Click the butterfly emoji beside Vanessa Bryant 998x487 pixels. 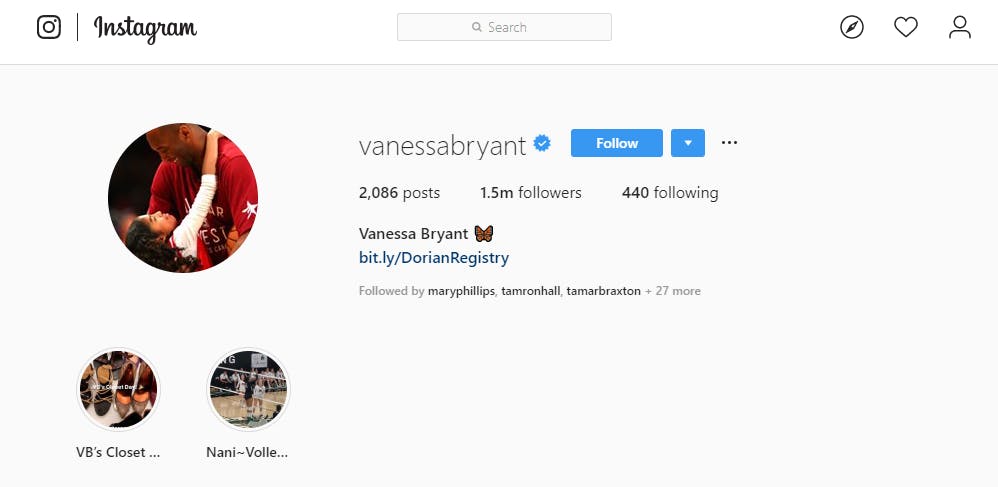484,234
